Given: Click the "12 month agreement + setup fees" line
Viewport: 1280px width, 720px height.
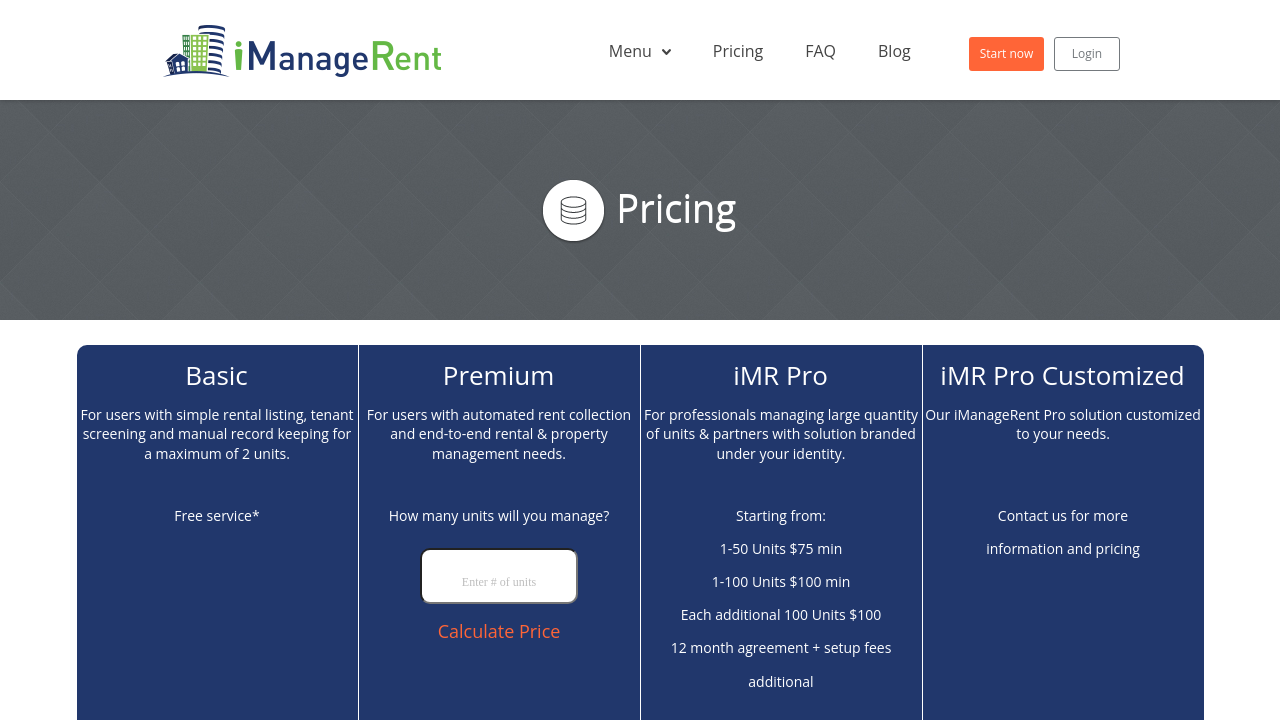Looking at the screenshot, I should click(x=781, y=648).
